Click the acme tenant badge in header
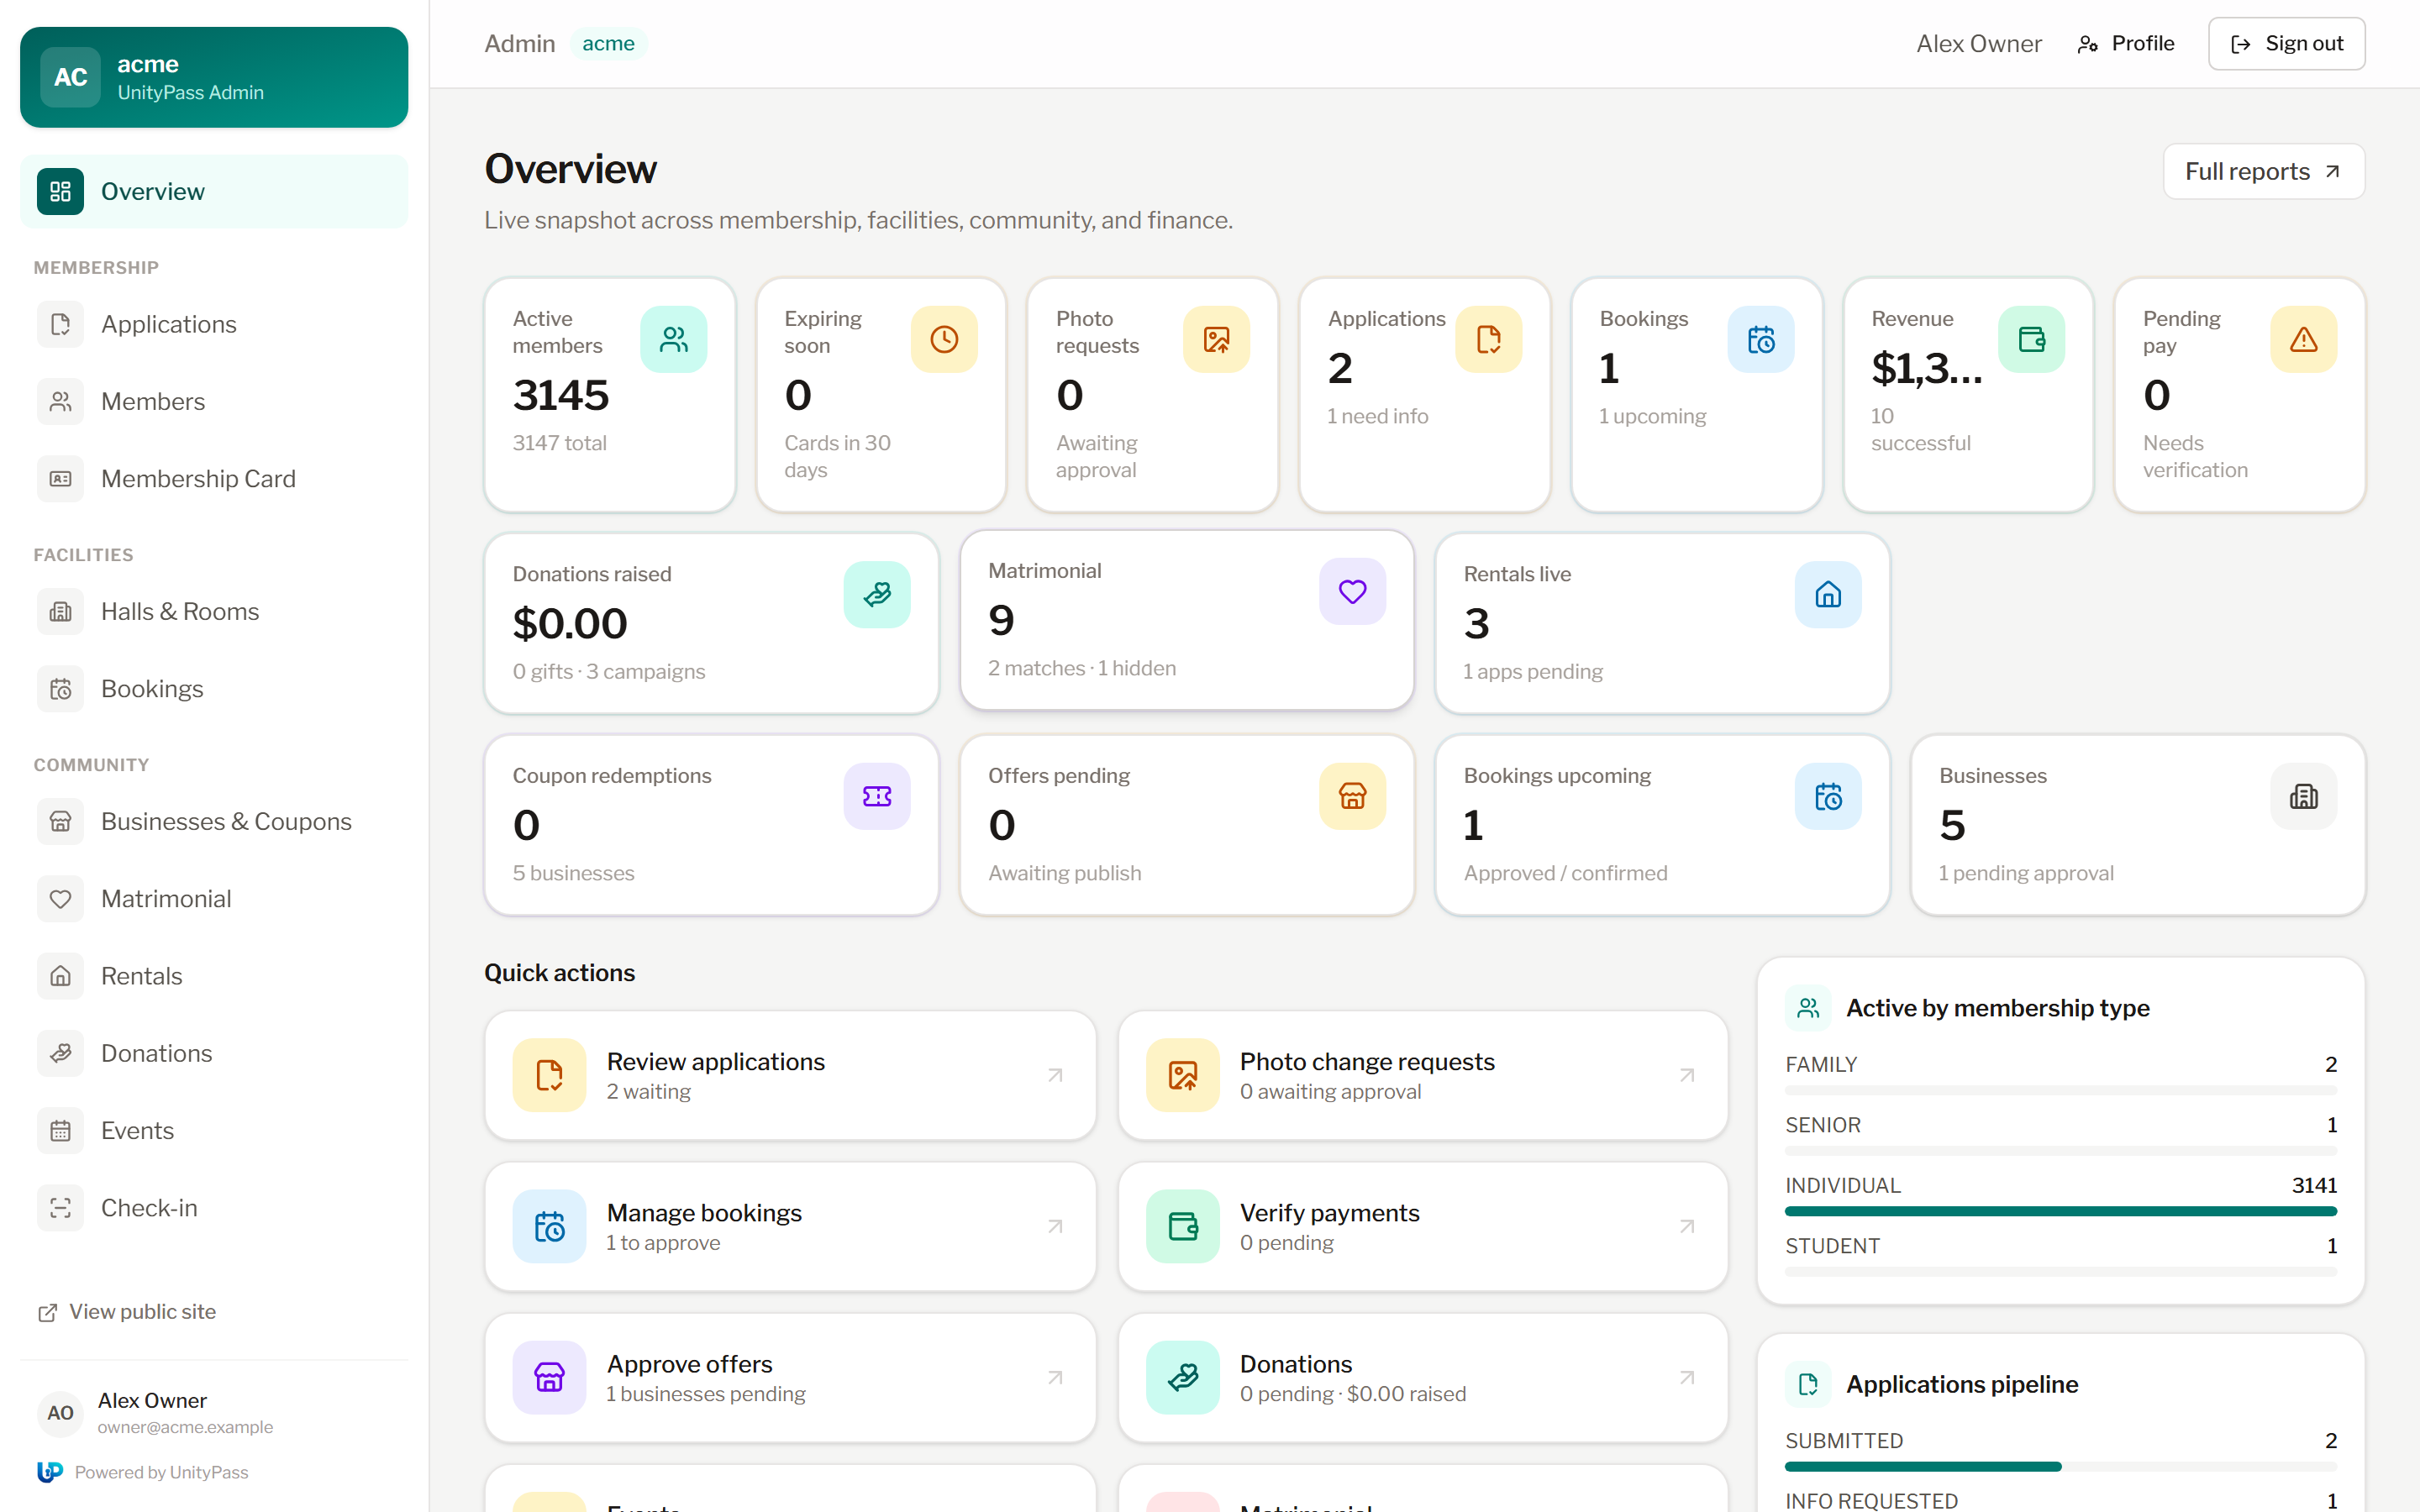Viewport: 2420px width, 1512px height. point(608,43)
